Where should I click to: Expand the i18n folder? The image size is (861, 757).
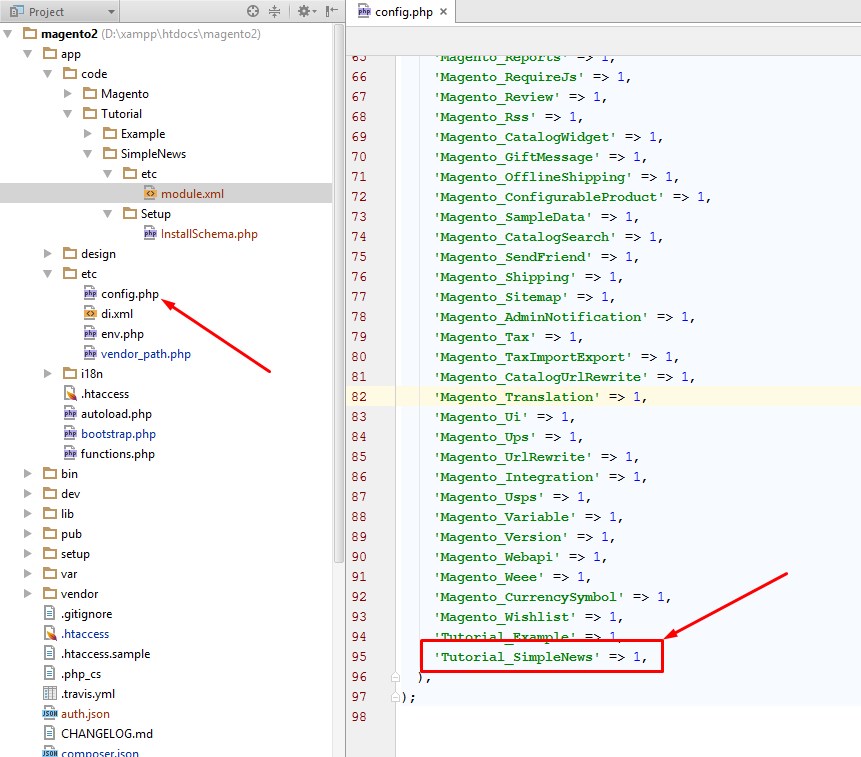[x=48, y=374]
